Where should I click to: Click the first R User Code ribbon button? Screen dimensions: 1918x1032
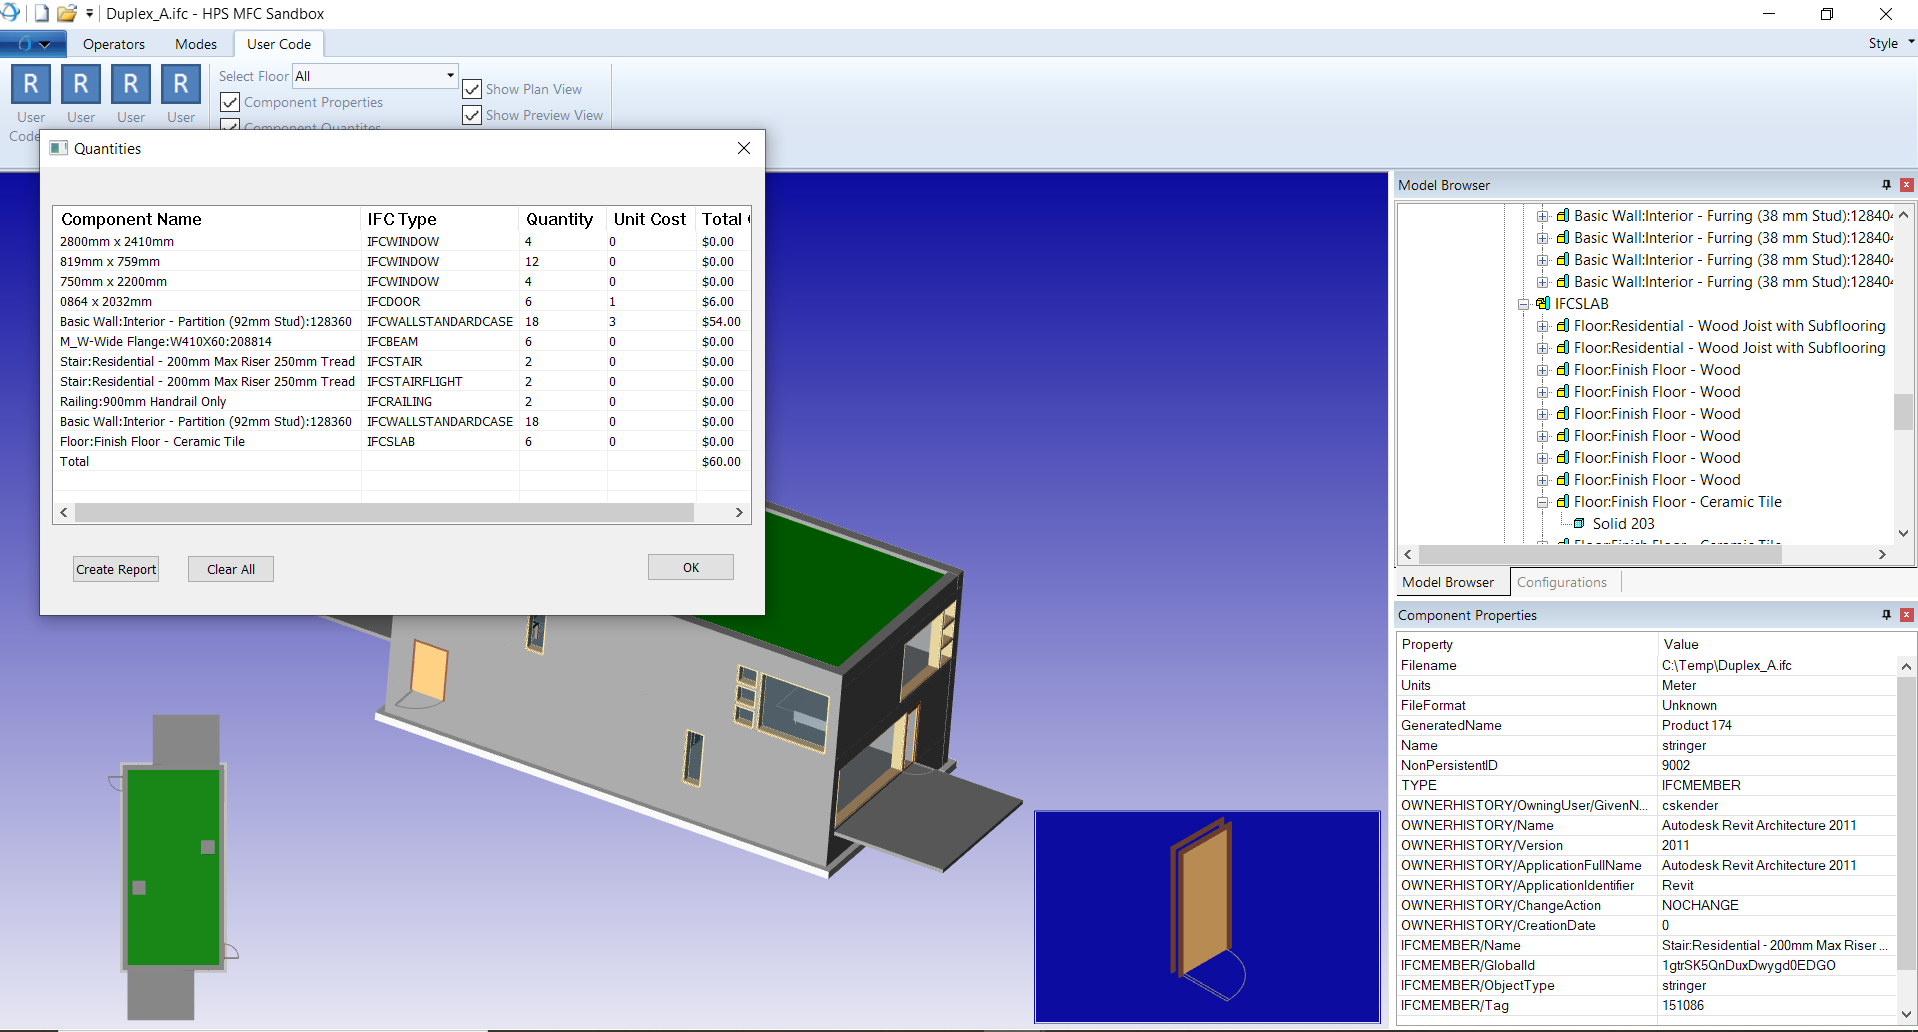(30, 84)
